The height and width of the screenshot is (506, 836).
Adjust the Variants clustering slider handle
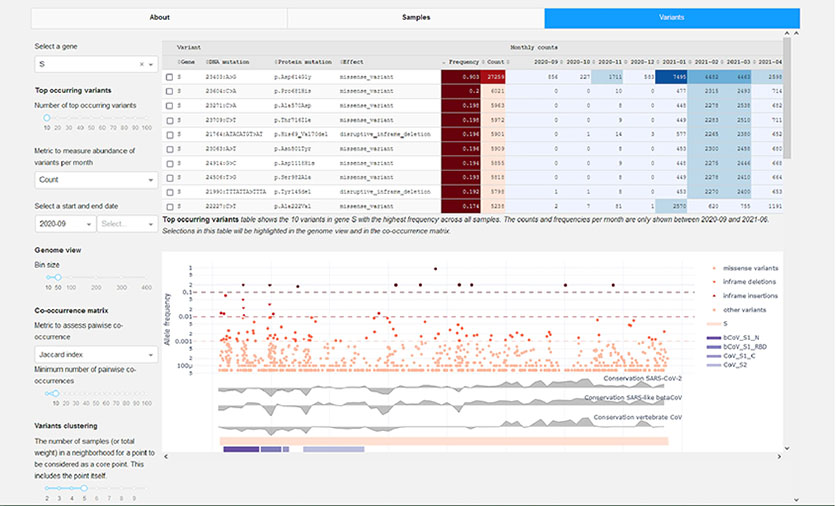pos(84,488)
